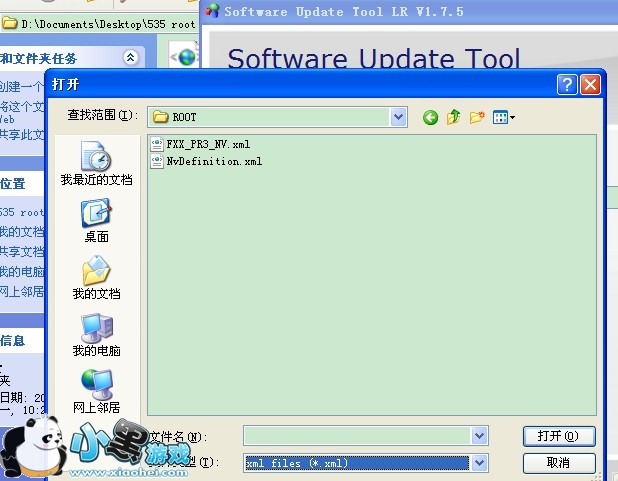Click the globe icon in Explorer window
This screenshot has width=618, height=481.
pos(186,57)
